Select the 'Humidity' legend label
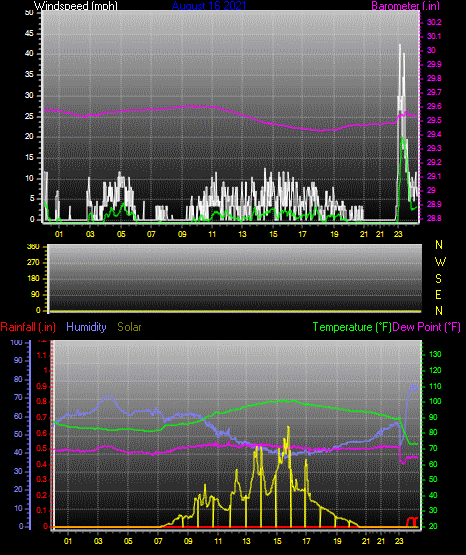Viewport: 466px width, 555px height. [86, 327]
